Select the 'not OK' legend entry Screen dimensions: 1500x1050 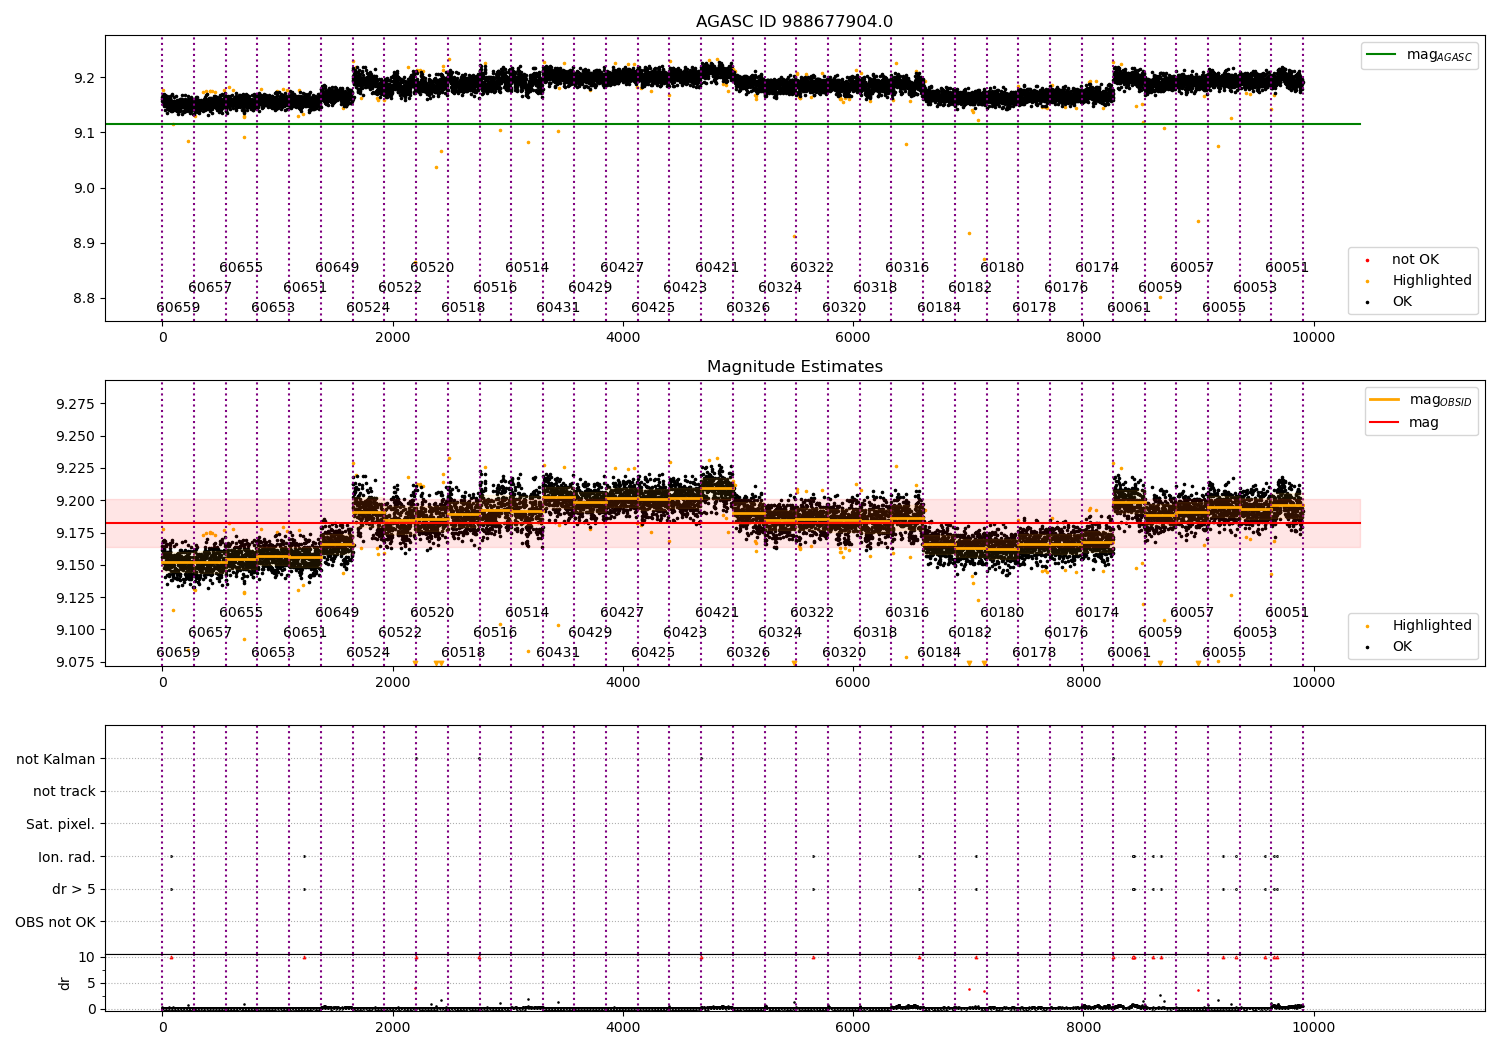point(1415,260)
